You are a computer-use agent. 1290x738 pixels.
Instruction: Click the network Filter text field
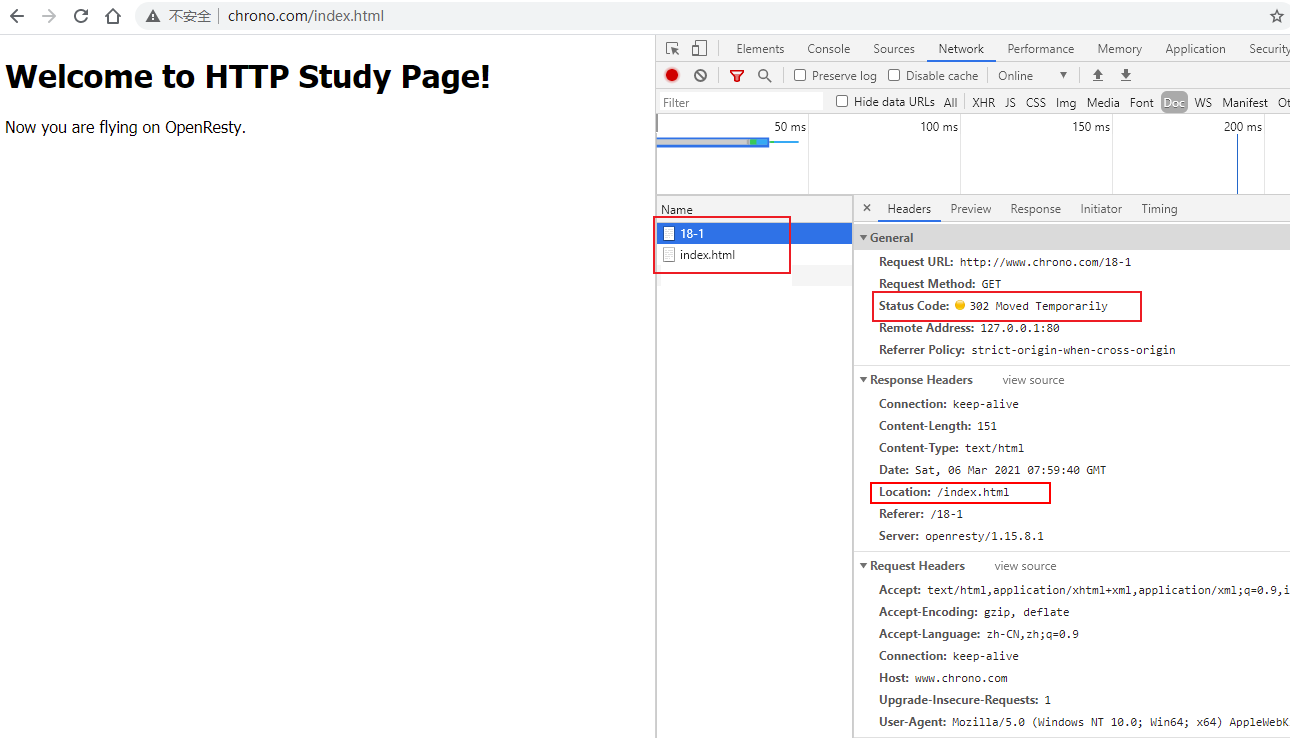coord(740,102)
